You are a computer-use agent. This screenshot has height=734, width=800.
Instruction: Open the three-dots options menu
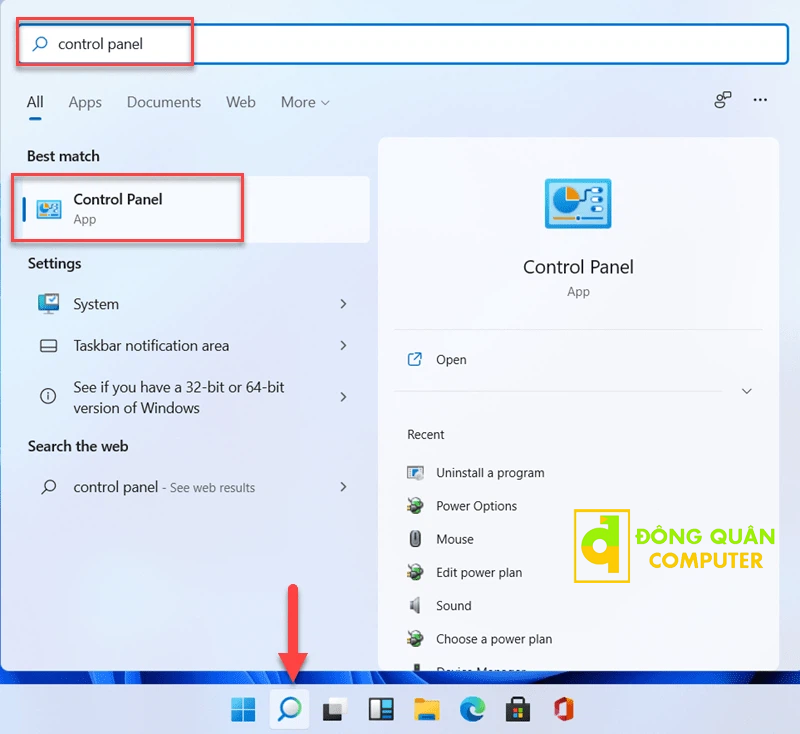[x=760, y=100]
